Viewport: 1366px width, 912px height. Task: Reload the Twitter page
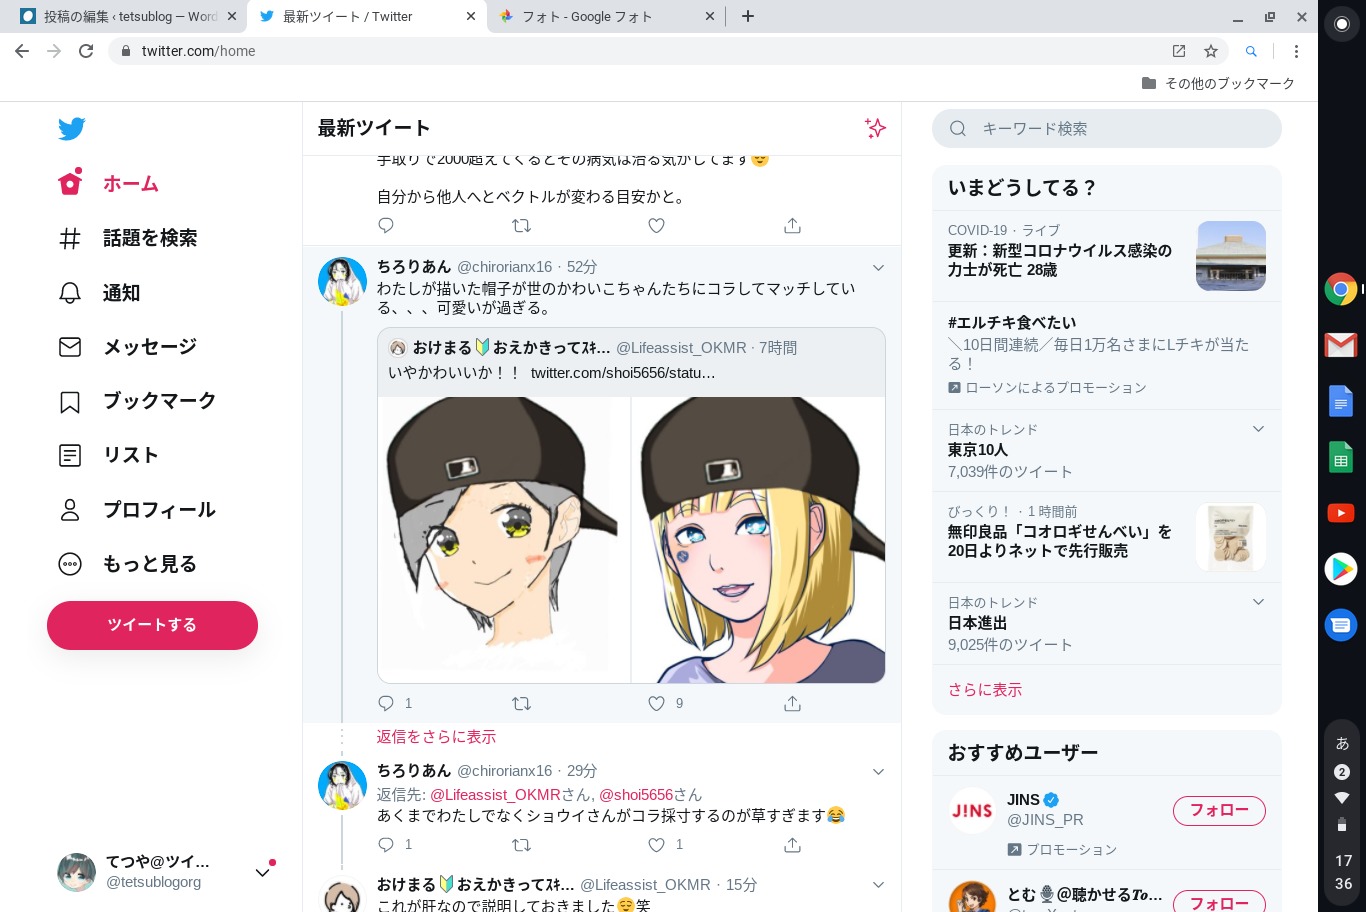(x=86, y=51)
